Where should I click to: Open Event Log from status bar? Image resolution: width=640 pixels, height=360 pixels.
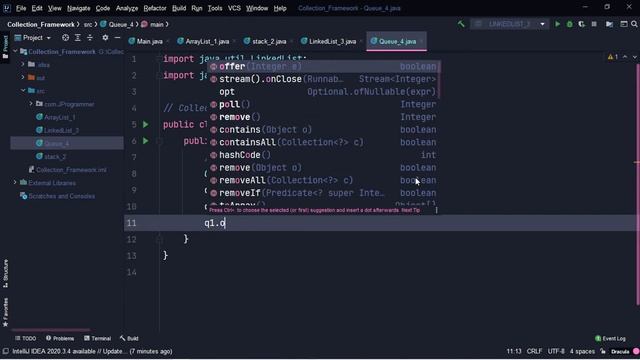tap(610, 338)
